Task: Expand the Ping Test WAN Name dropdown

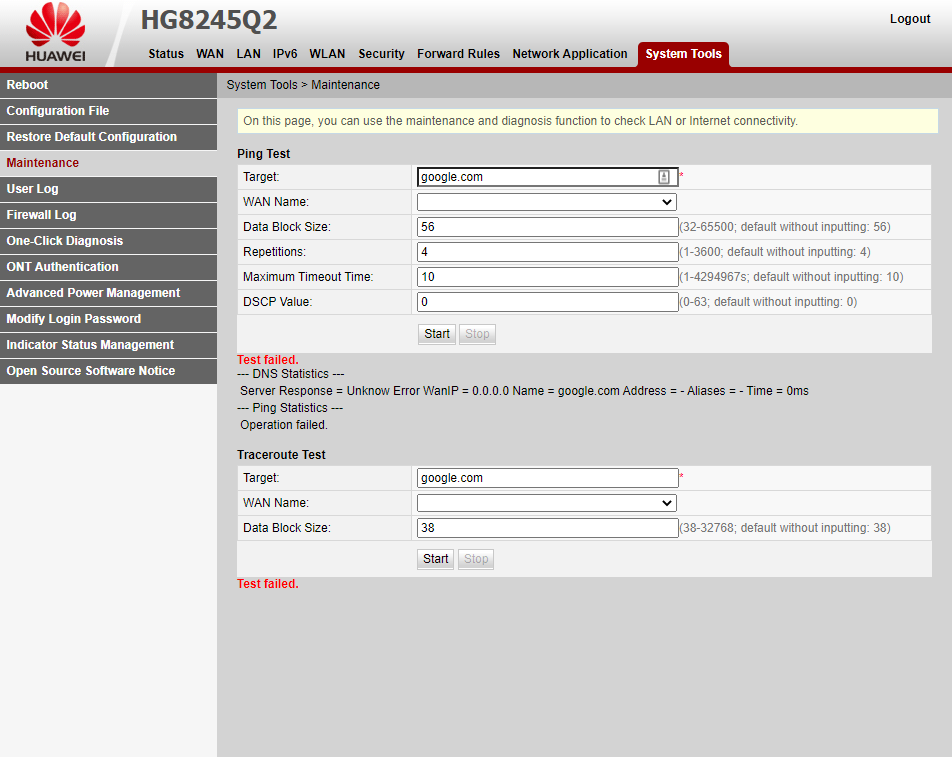Action: tap(547, 202)
